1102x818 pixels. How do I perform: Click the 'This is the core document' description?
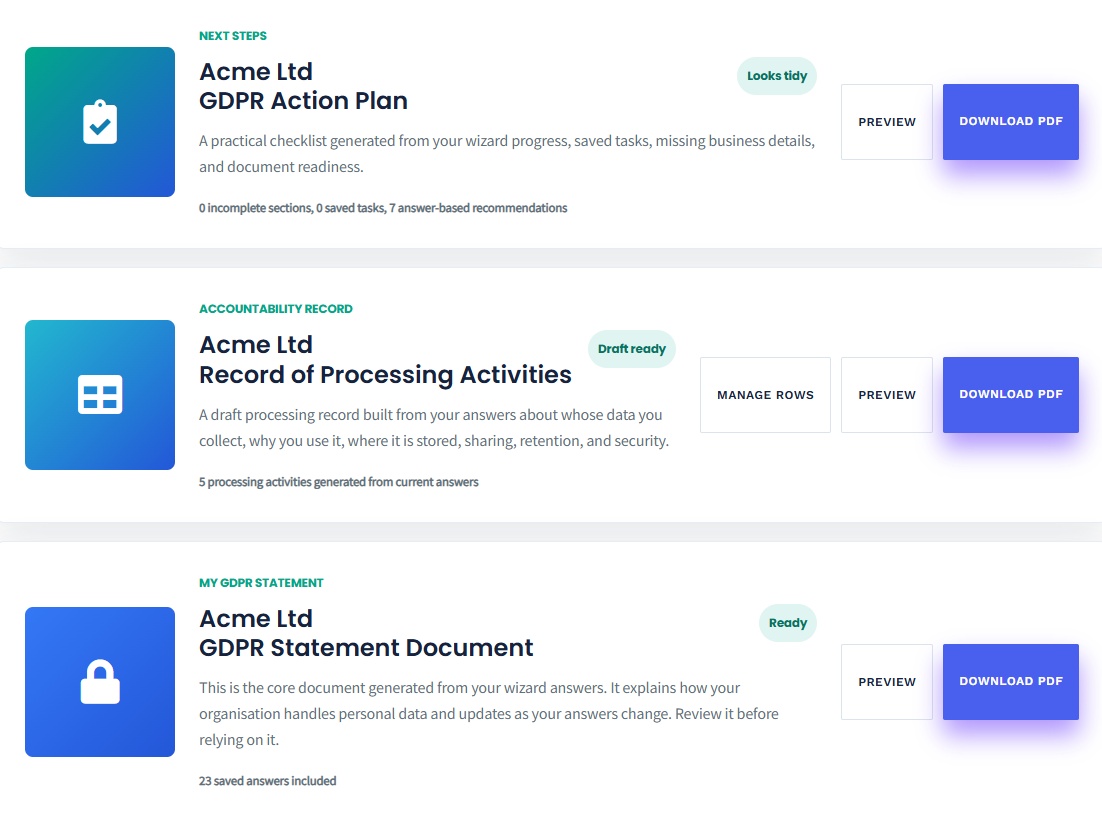[x=488, y=713]
